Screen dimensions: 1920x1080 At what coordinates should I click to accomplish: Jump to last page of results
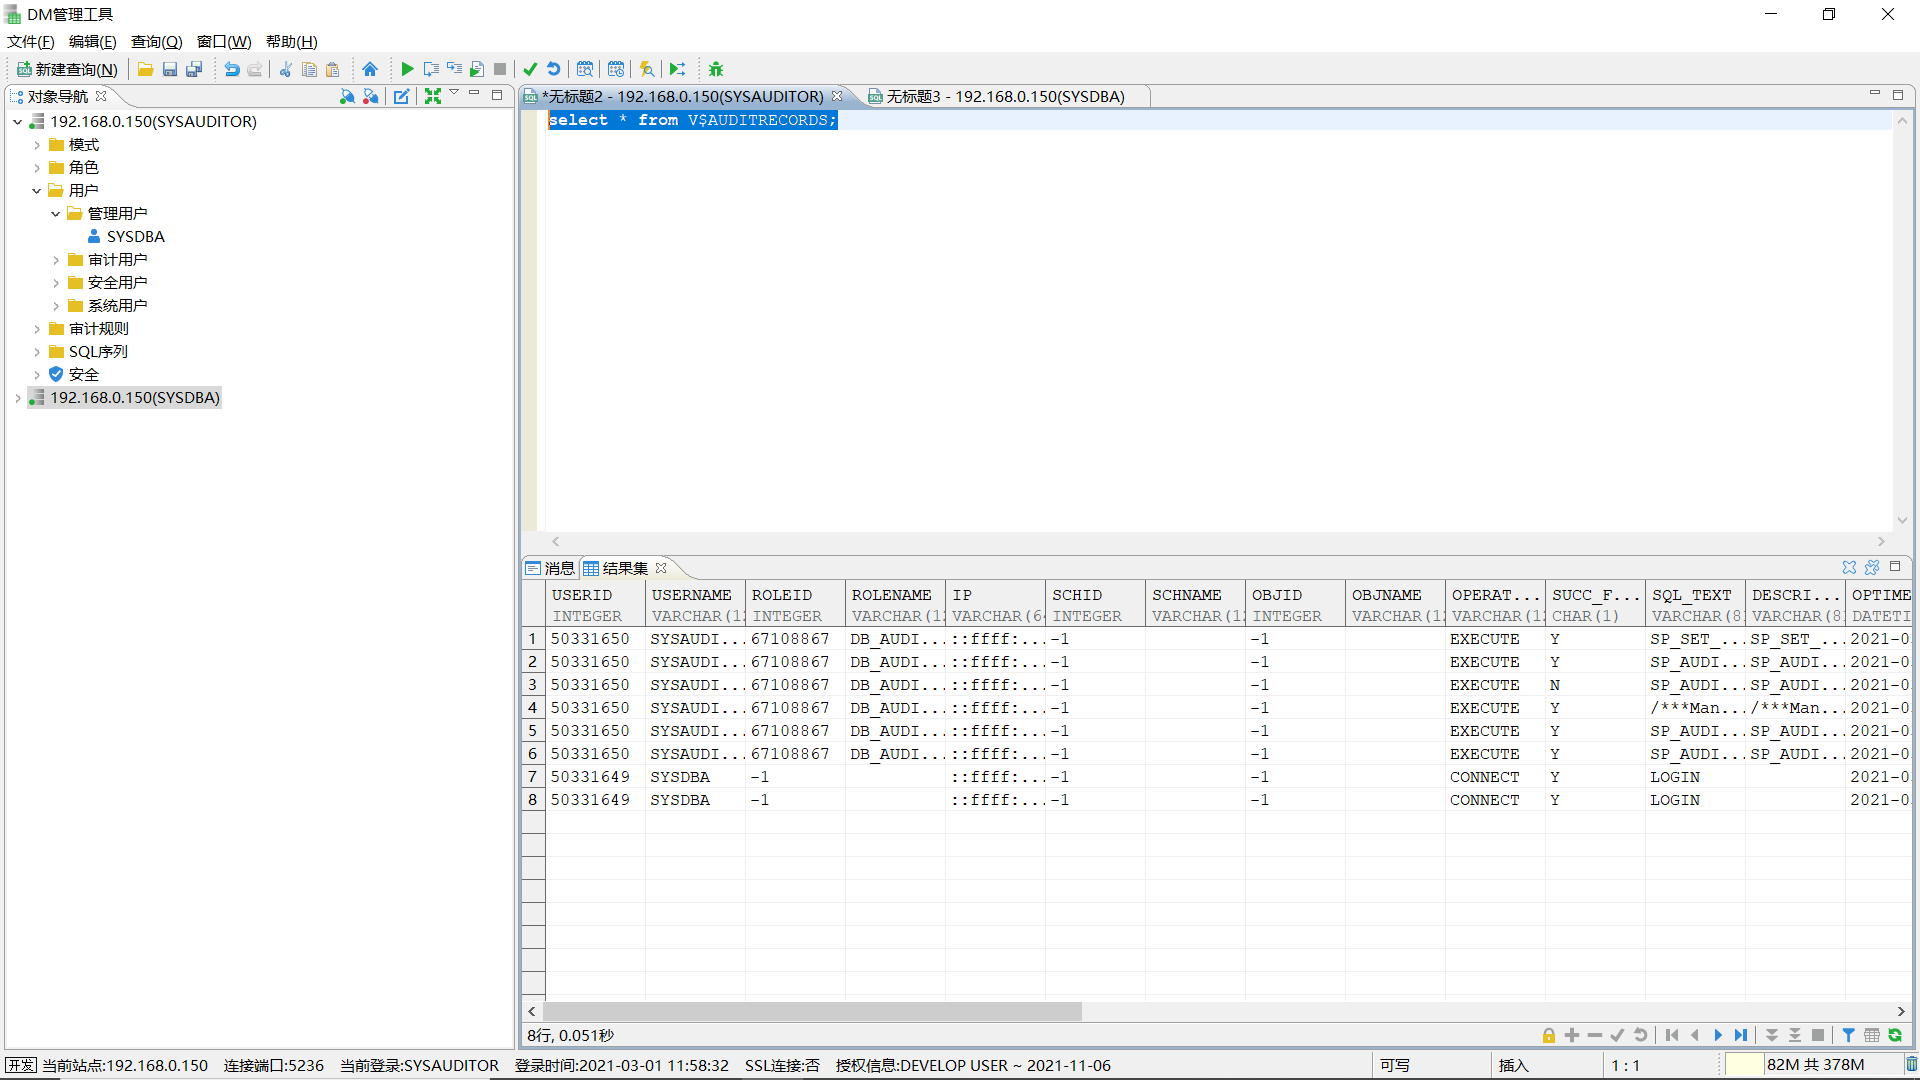[x=1741, y=1035]
